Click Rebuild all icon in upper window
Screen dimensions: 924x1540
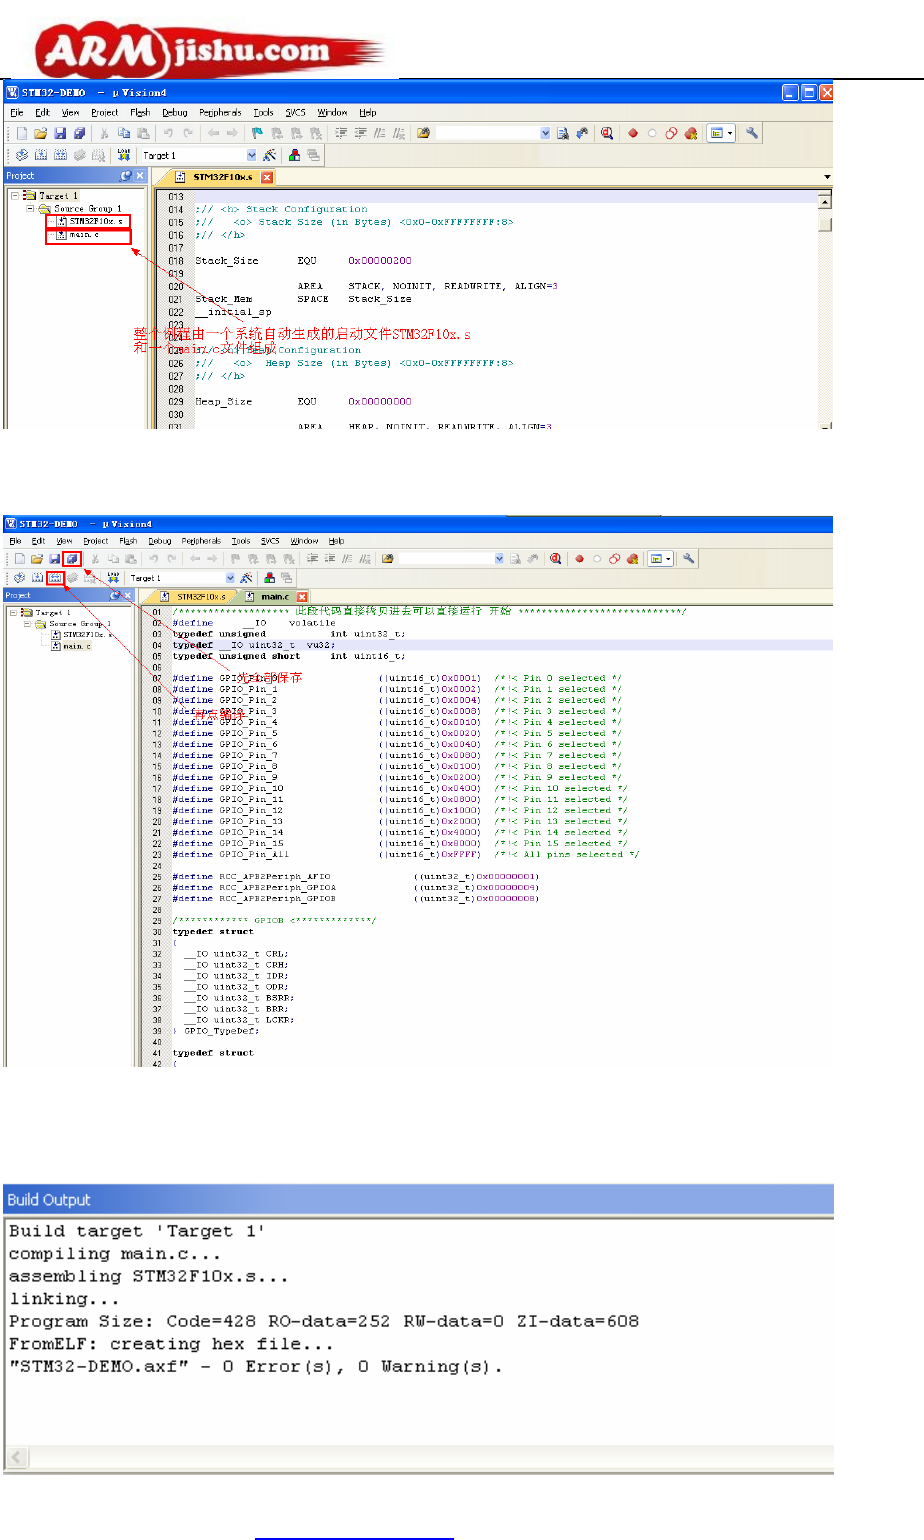[60, 155]
